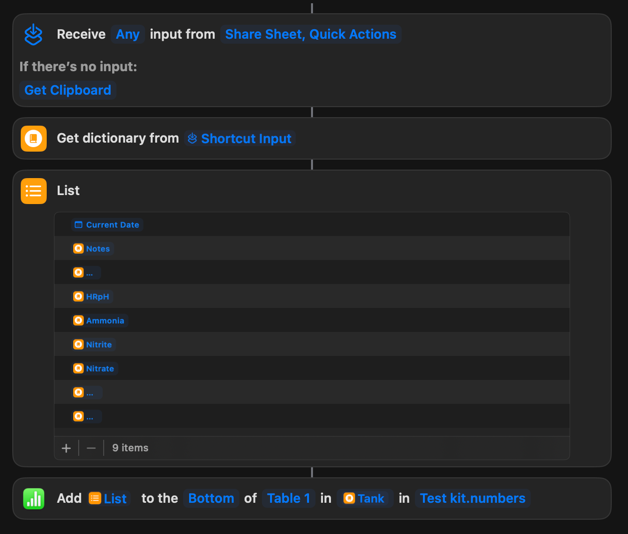Select the Current Date list item
The height and width of the screenshot is (534, 628).
pyautogui.click(x=107, y=225)
